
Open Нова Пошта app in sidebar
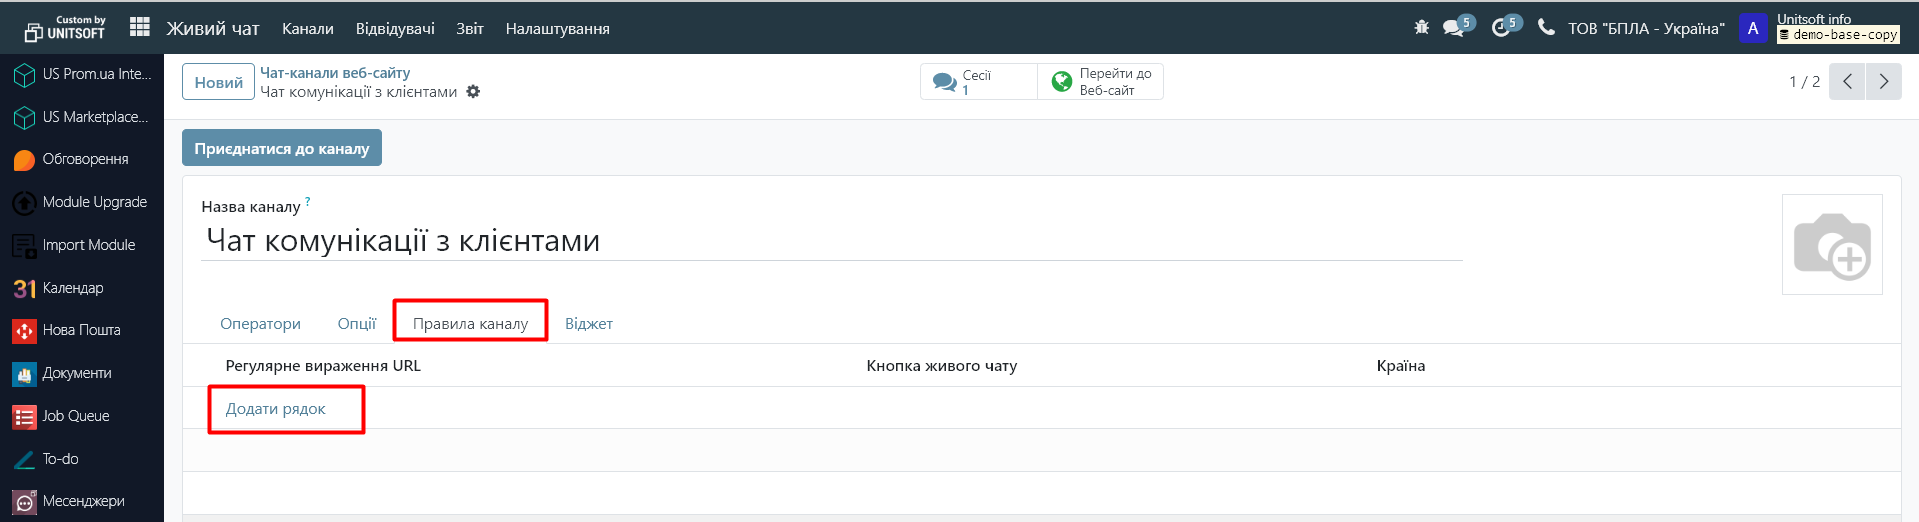pyautogui.click(x=81, y=330)
